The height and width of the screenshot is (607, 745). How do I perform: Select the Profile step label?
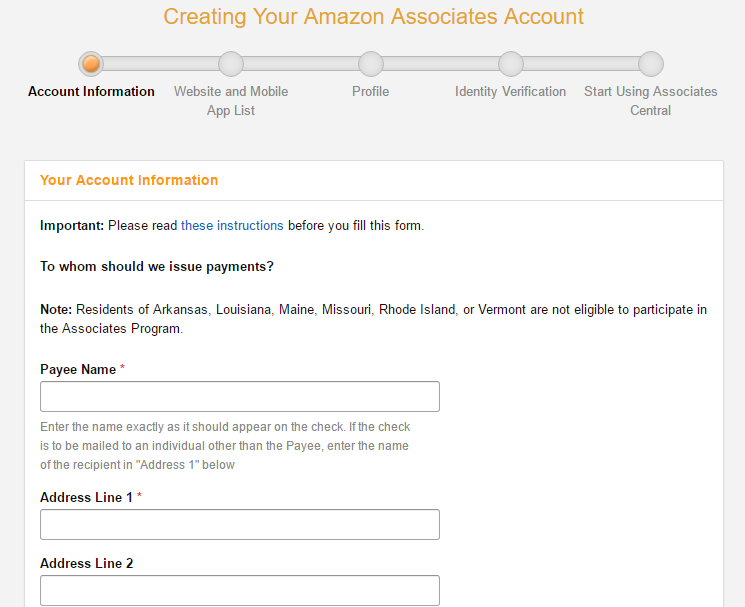pos(371,91)
